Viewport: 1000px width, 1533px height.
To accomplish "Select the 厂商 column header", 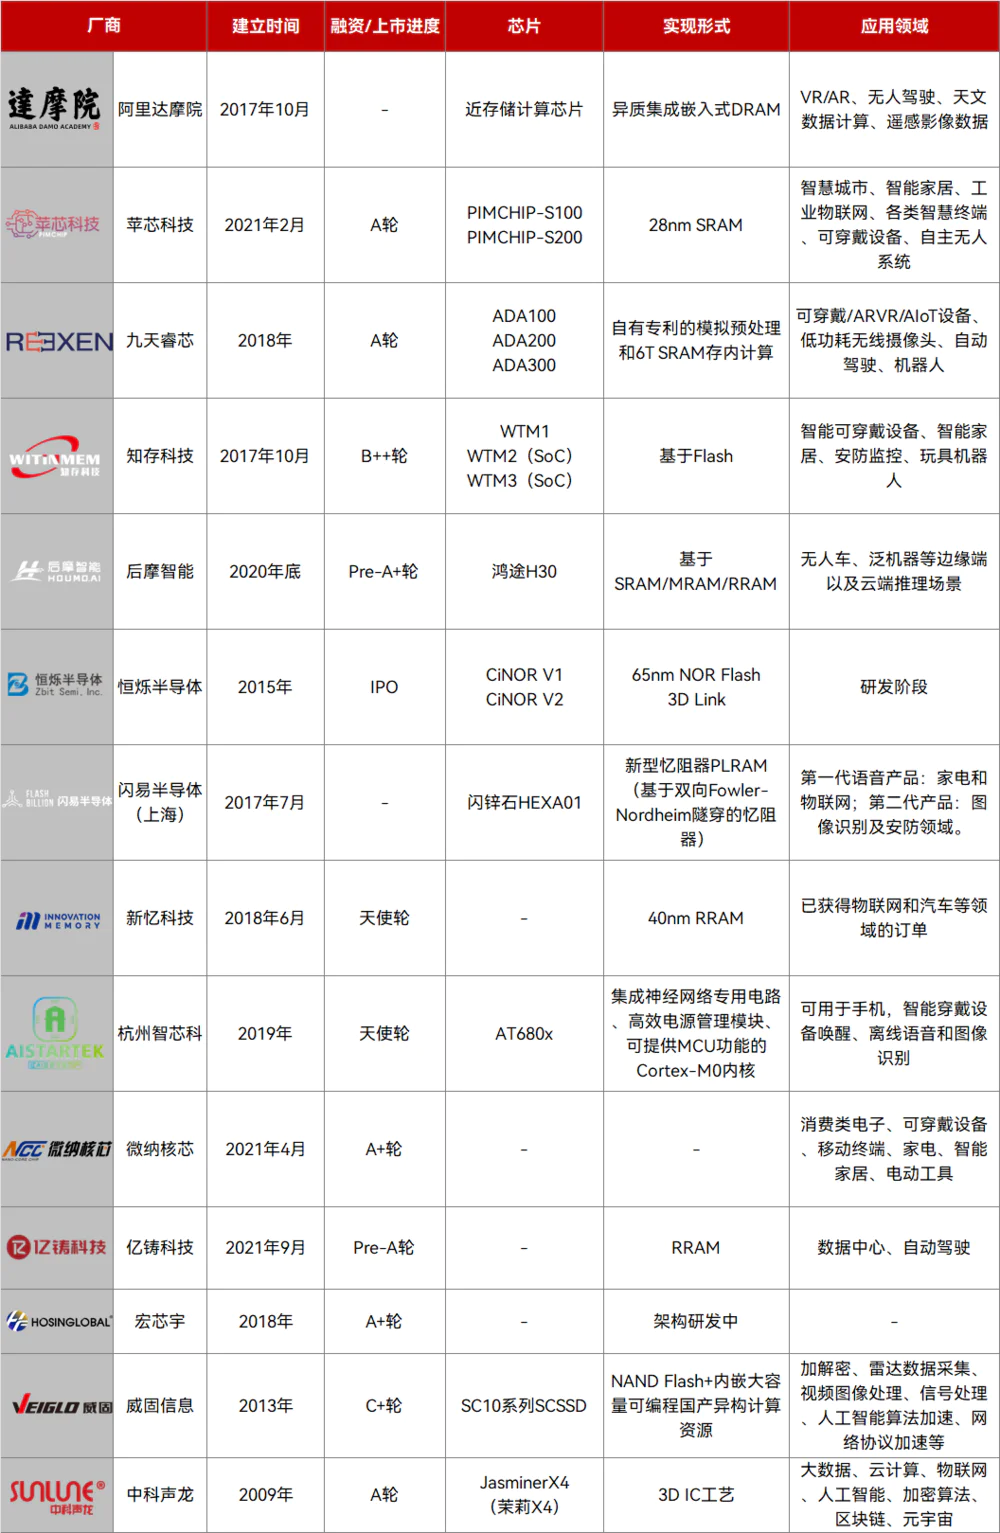I will click(103, 26).
